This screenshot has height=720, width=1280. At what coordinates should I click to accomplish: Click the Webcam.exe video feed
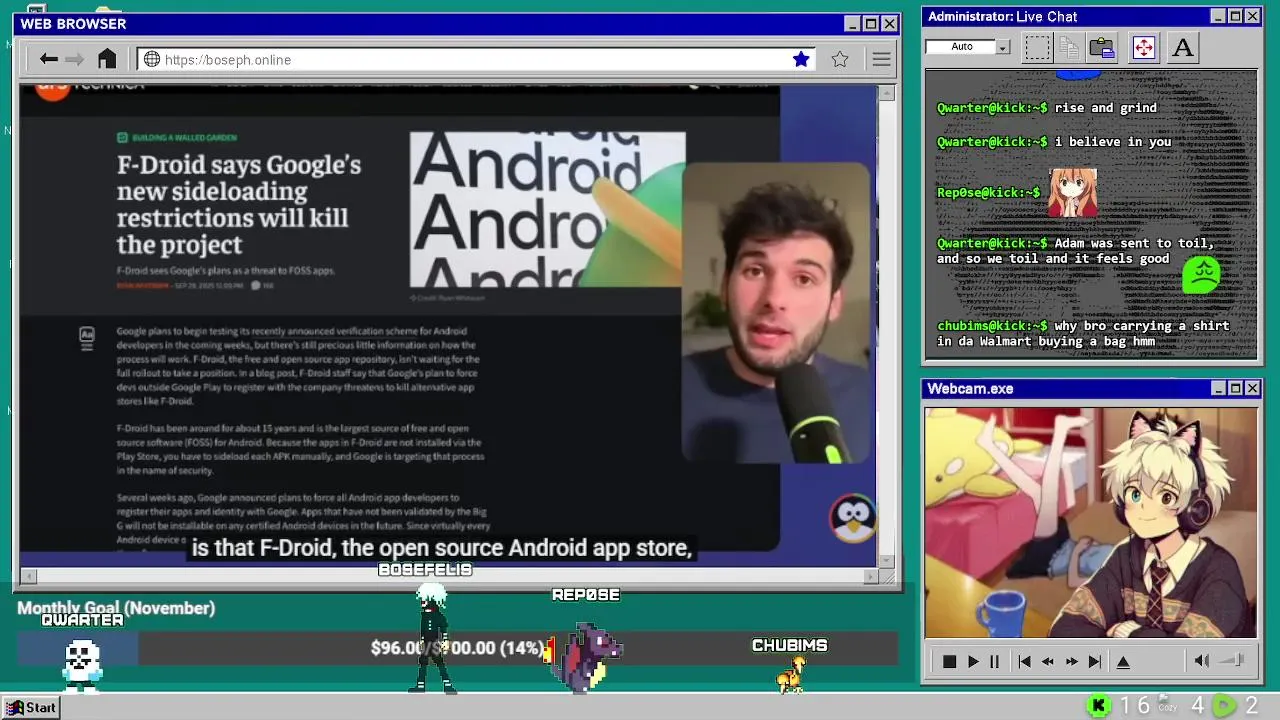click(x=1090, y=522)
